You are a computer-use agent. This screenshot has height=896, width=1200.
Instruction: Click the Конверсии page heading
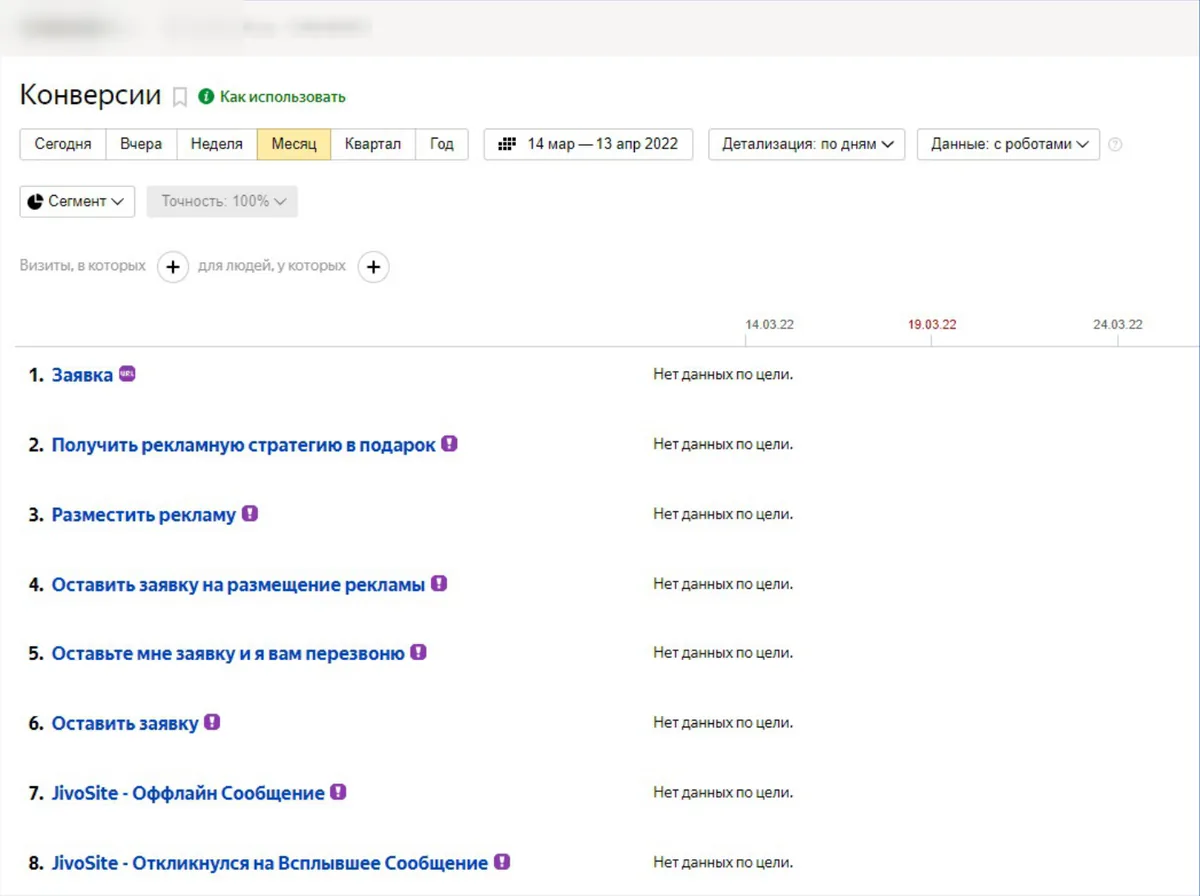90,96
